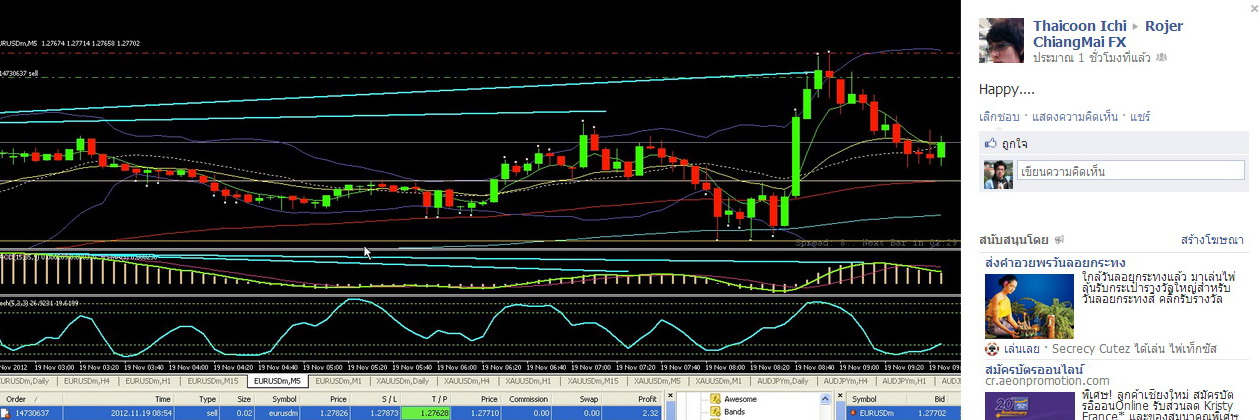Switch to the EURUSDm,H4 chart tab
Image resolution: width=1260 pixels, height=420 pixels.
87,380
